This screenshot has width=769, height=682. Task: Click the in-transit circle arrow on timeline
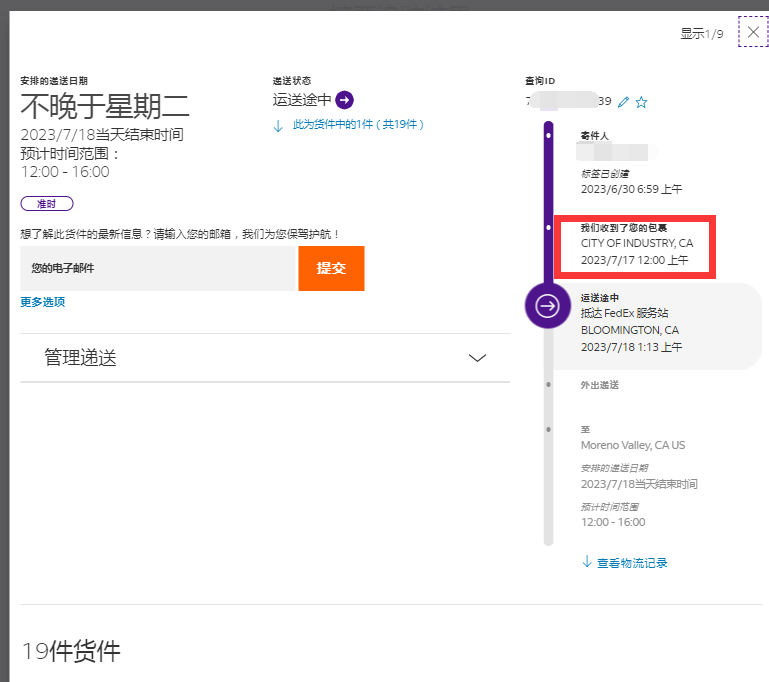[x=547, y=306]
